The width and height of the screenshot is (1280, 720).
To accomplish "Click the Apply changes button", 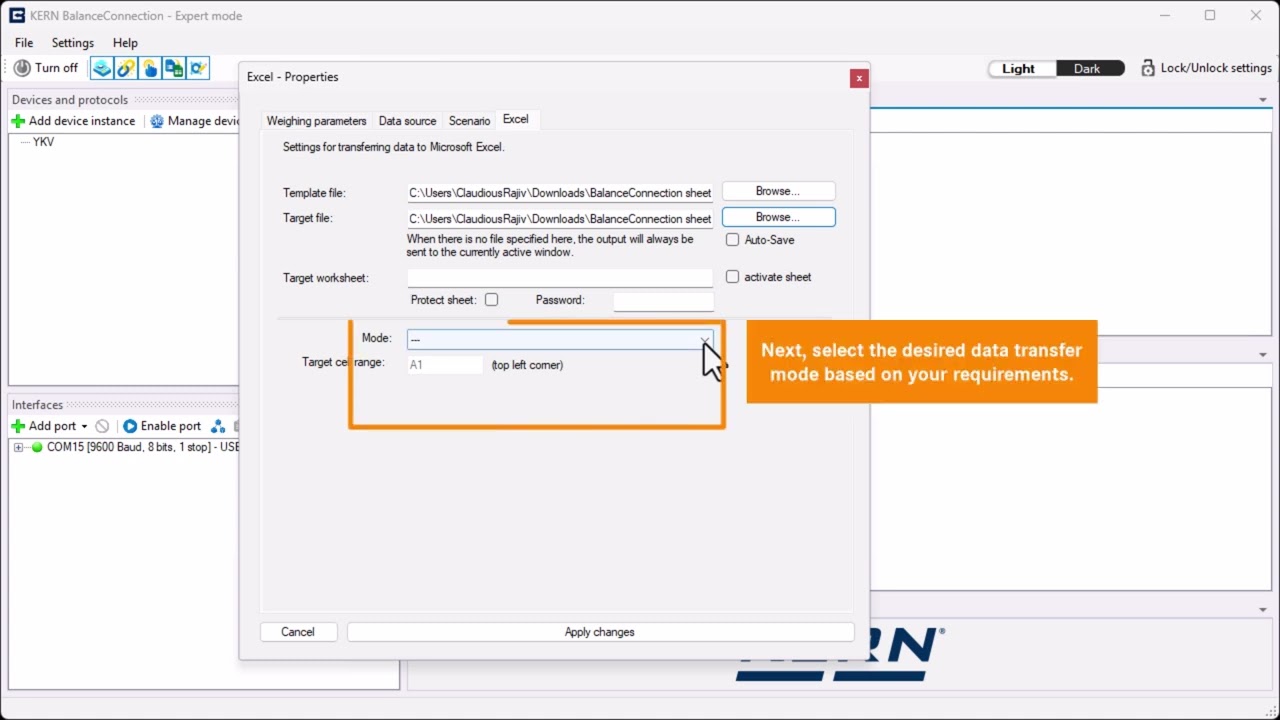I will 600,632.
